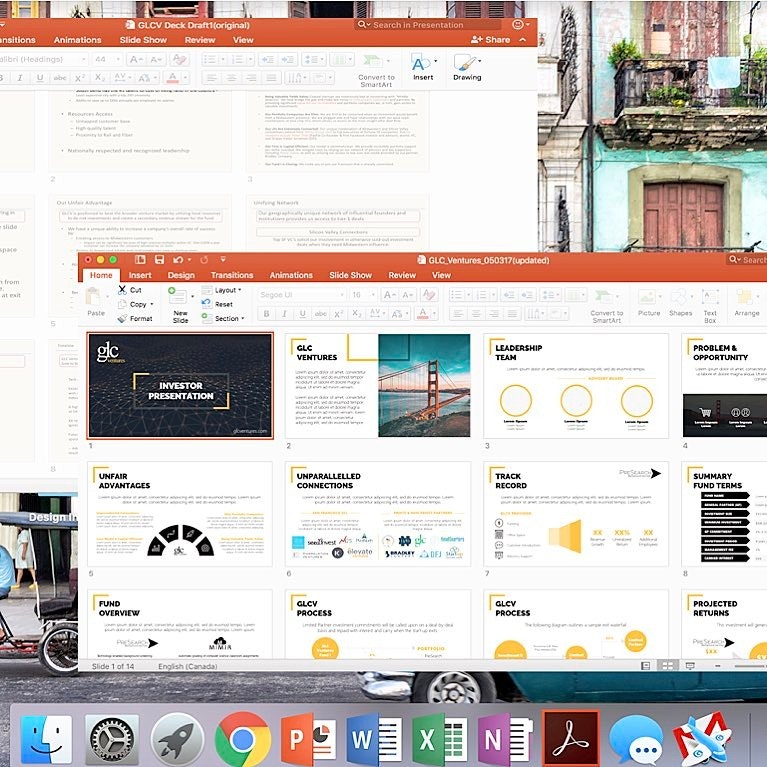Toggle Center alignment in GLC_Ventures ribbon
The width and height of the screenshot is (767, 767).
click(475, 313)
